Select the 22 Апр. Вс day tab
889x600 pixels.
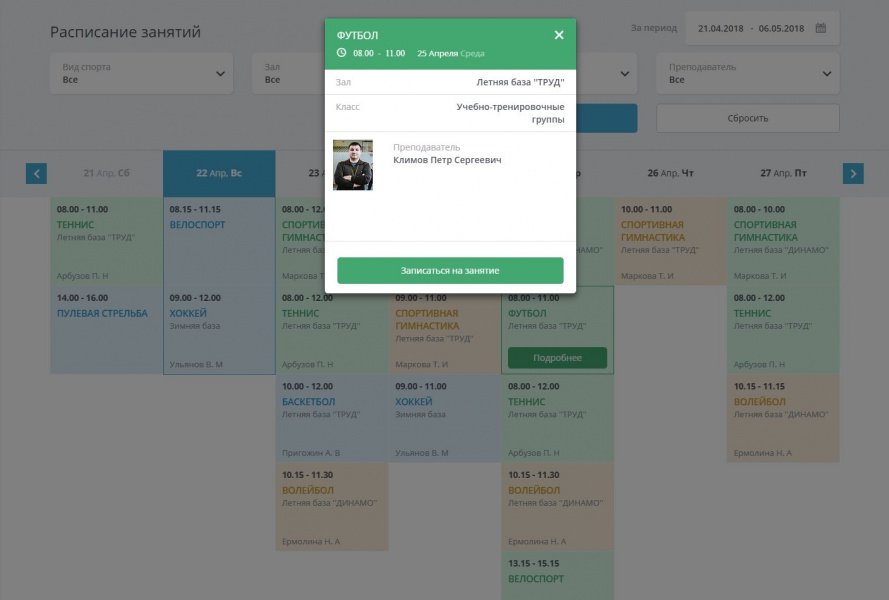(219, 173)
